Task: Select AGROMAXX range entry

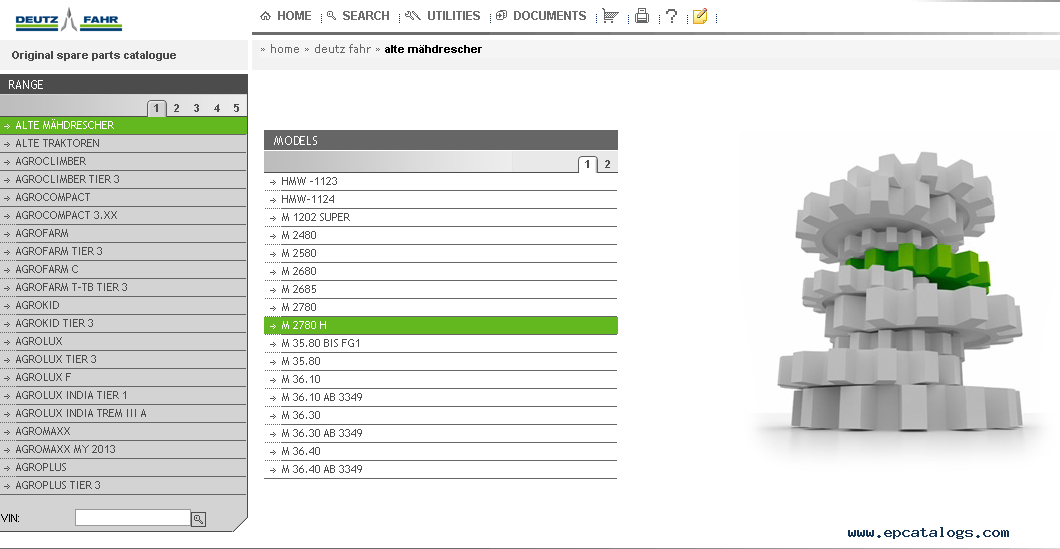Action: (x=124, y=431)
